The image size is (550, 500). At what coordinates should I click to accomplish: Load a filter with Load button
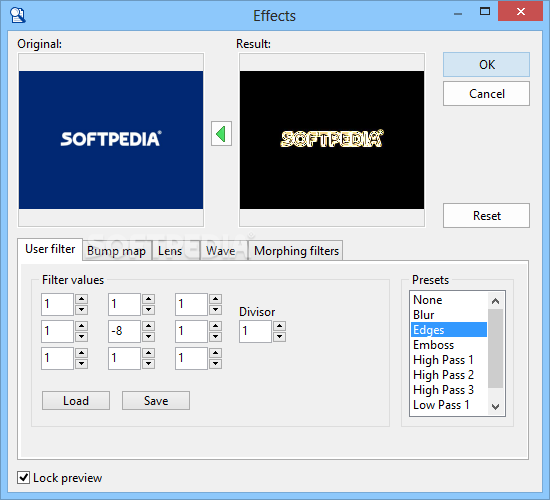76,401
